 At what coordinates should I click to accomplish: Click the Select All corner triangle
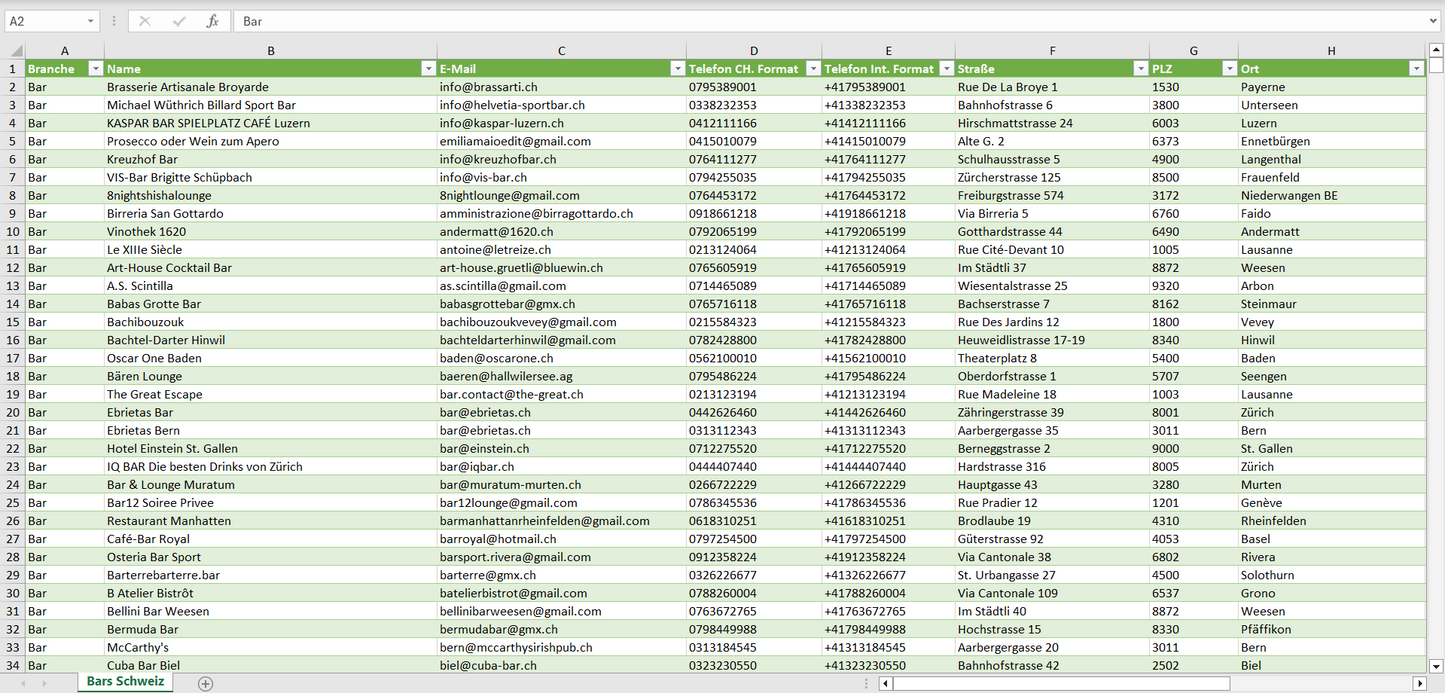tap(15, 51)
